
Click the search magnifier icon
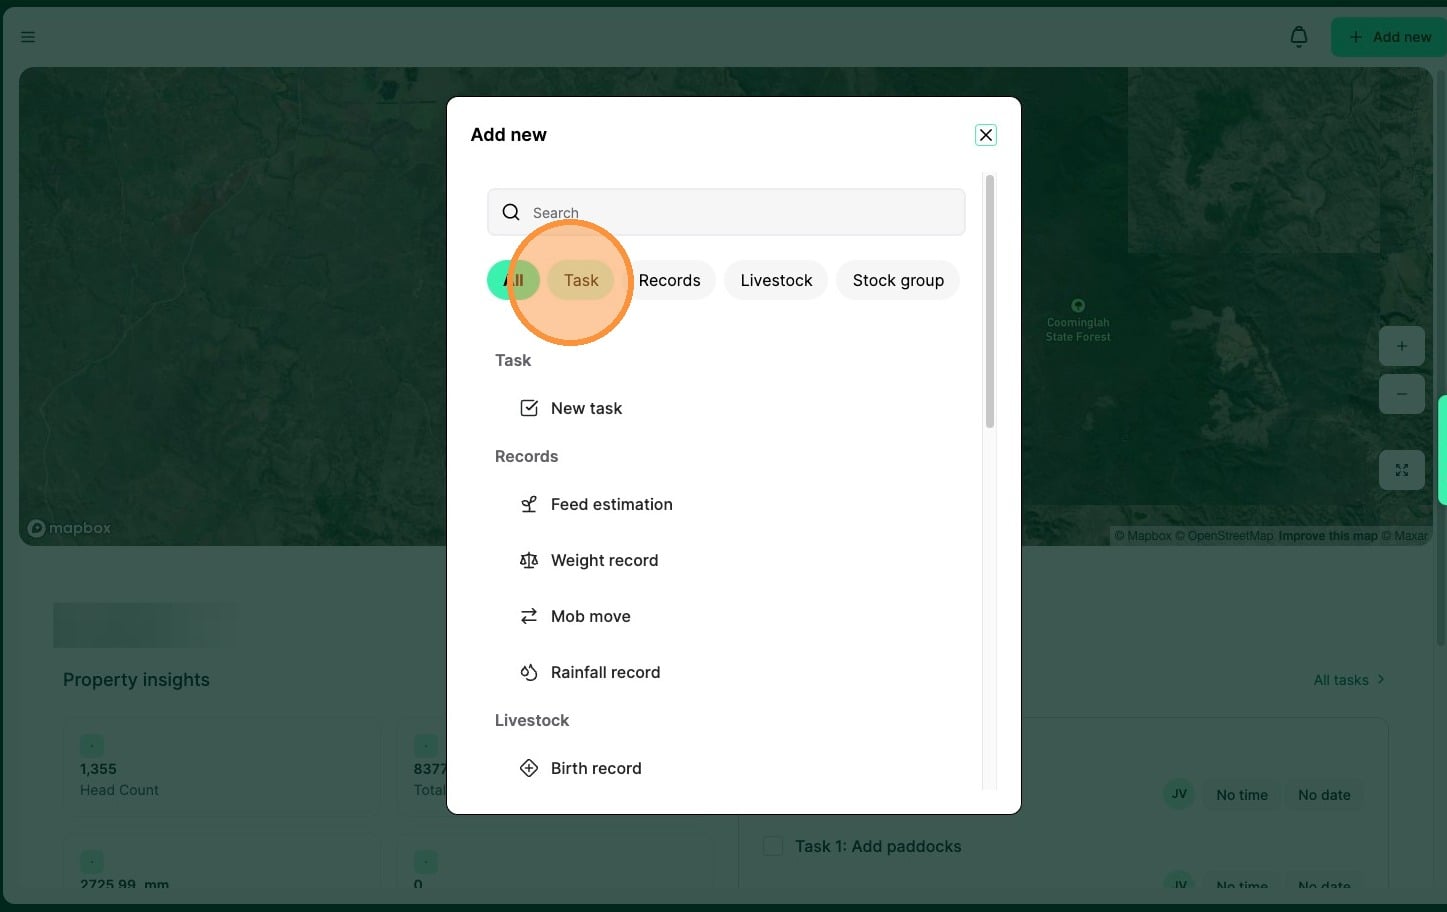point(511,212)
